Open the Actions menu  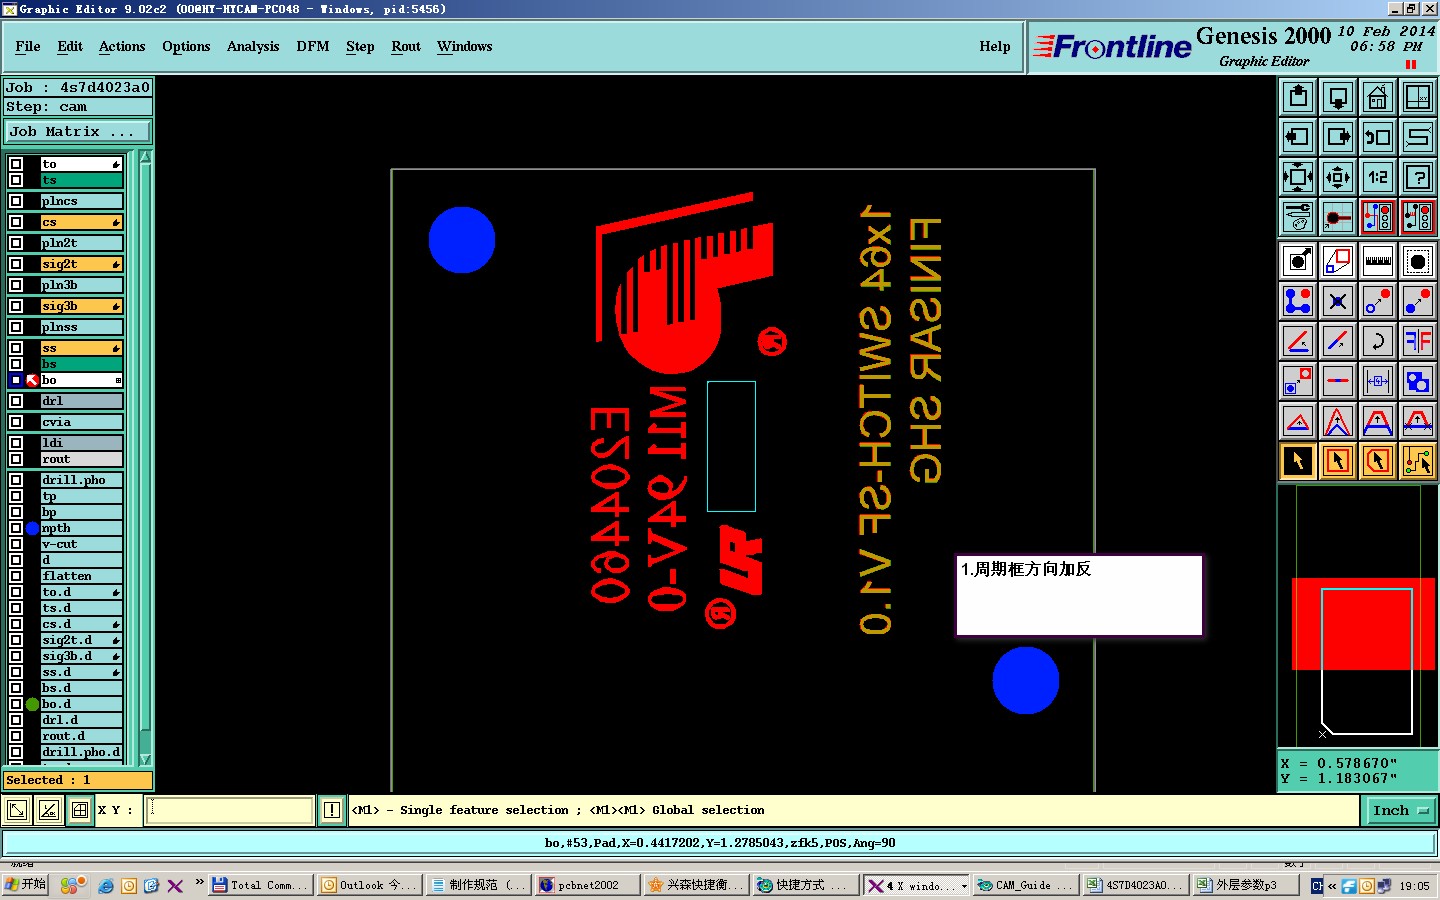tap(122, 46)
